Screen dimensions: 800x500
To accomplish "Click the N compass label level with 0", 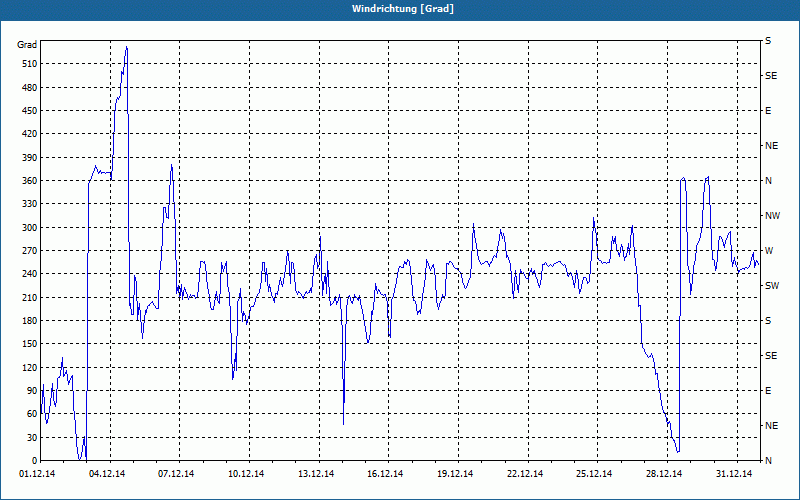I will point(769,461).
